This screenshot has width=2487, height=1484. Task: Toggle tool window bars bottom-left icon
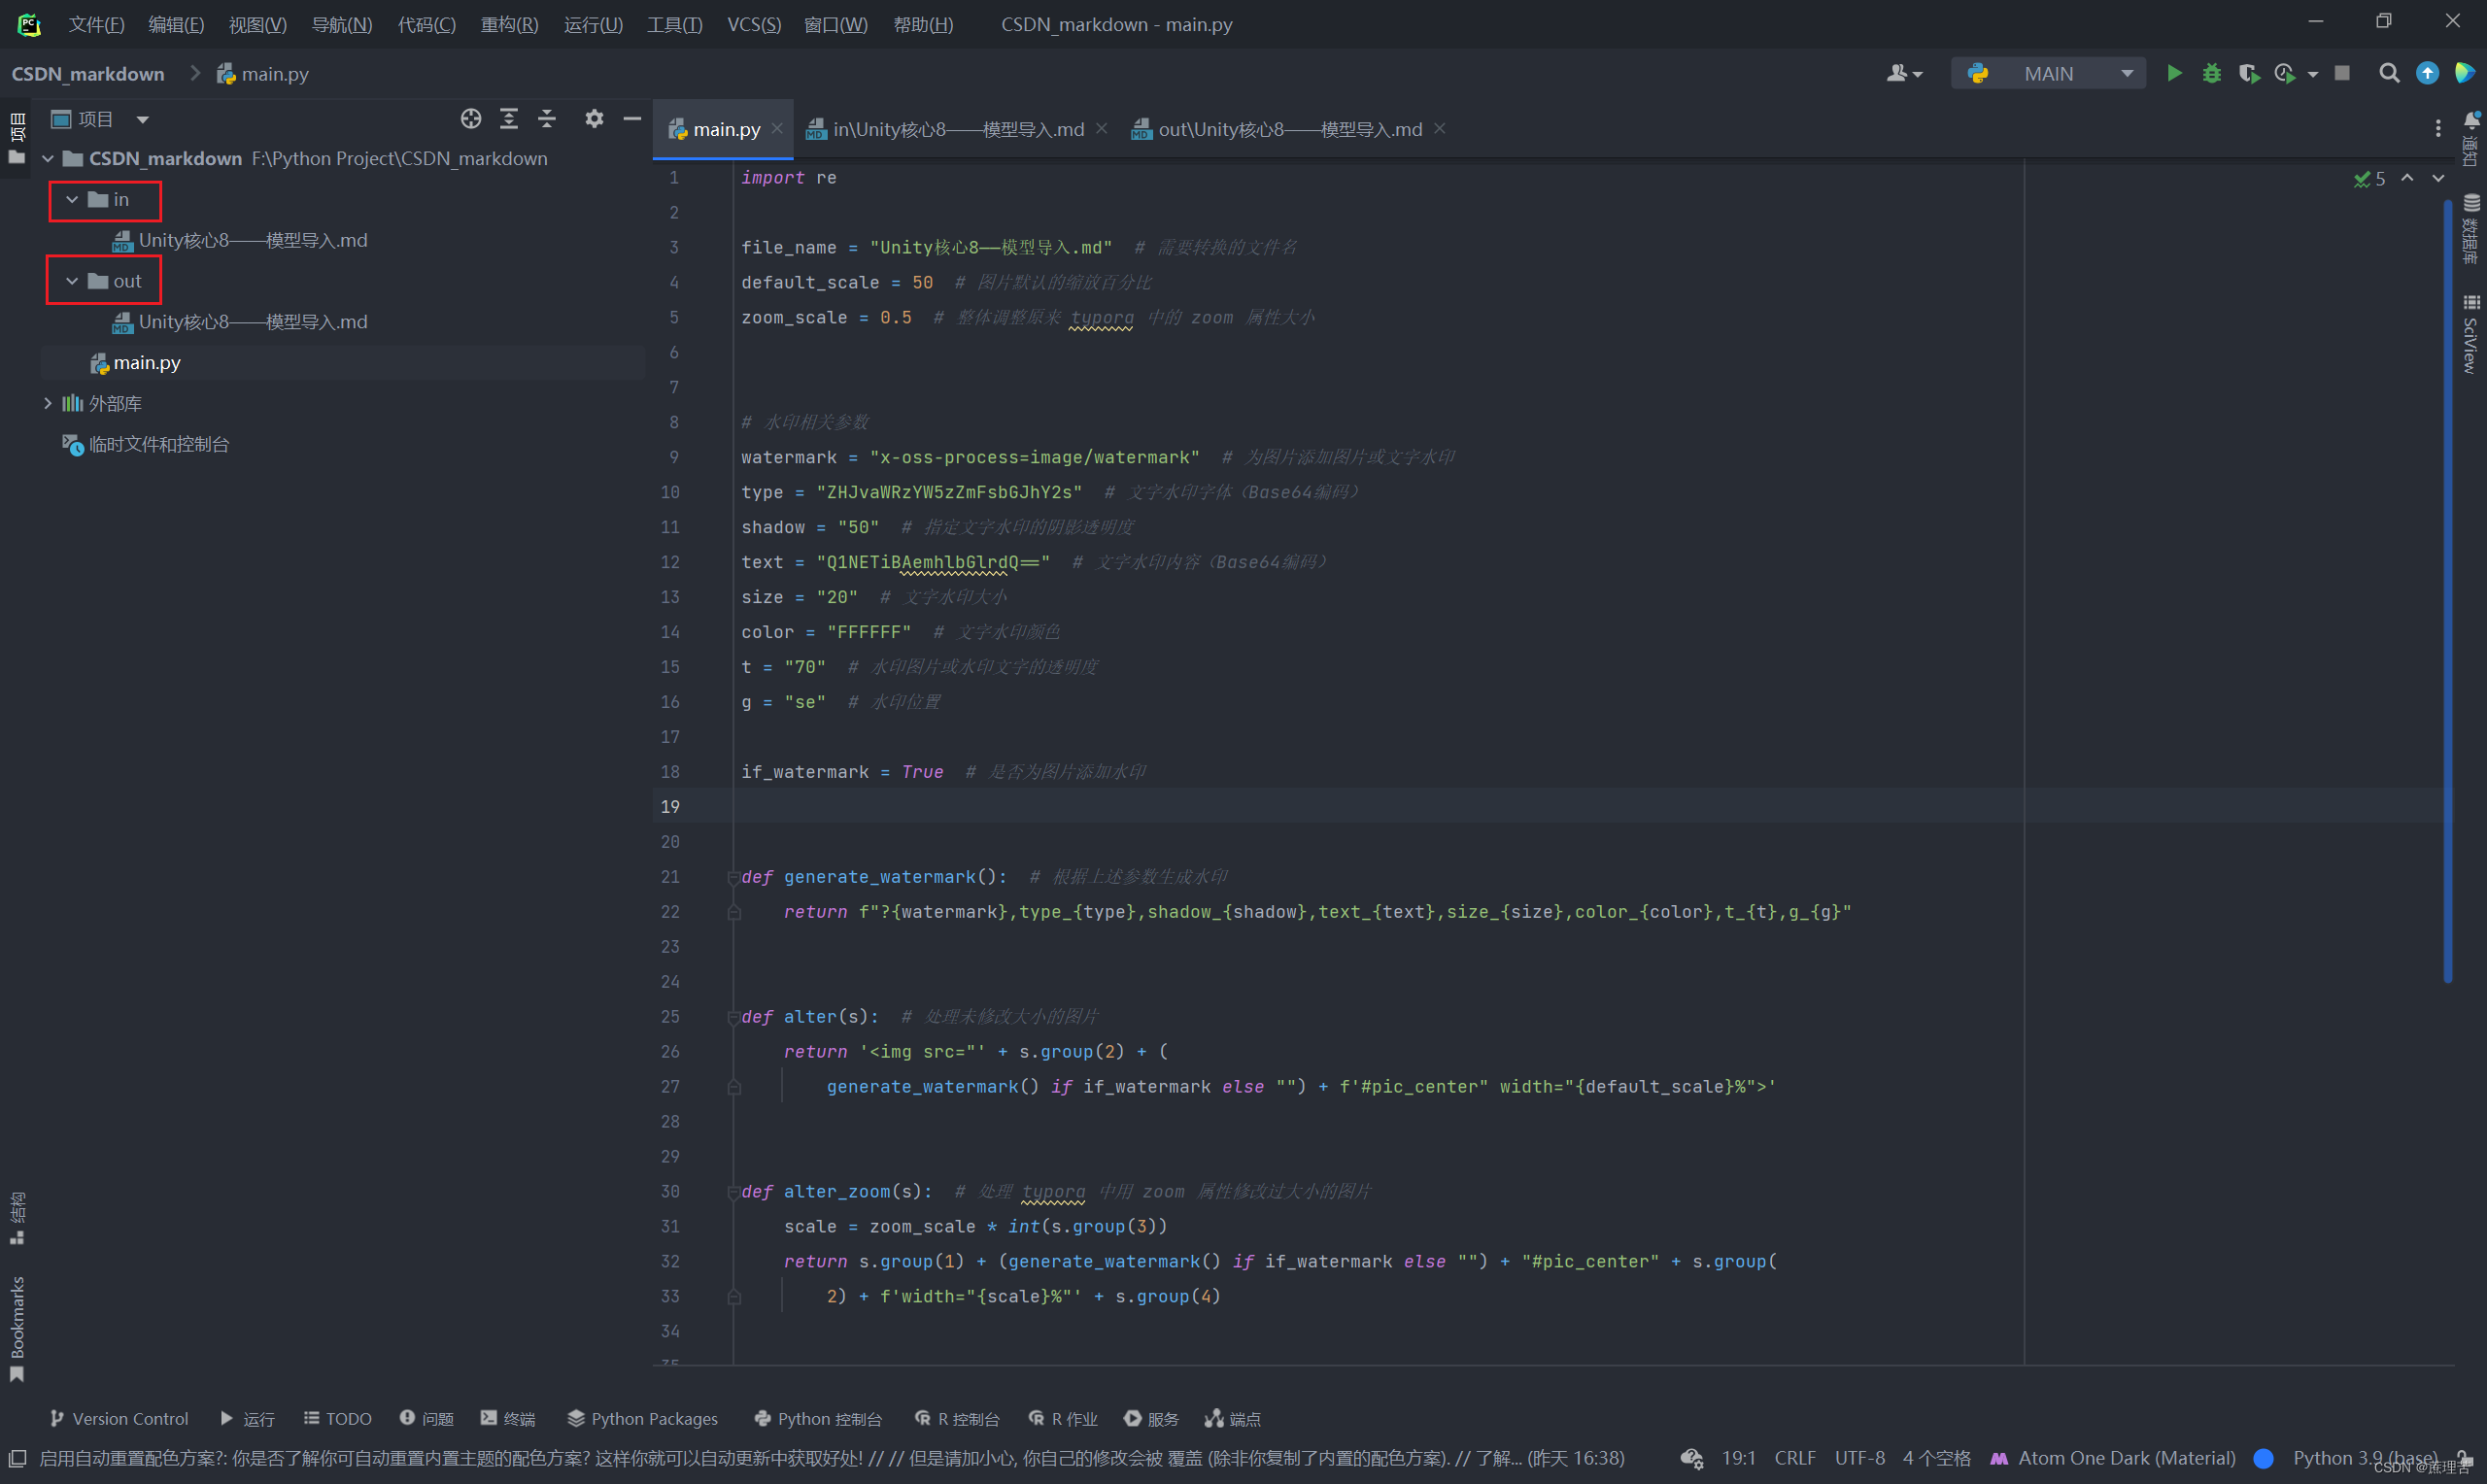(x=17, y=1459)
